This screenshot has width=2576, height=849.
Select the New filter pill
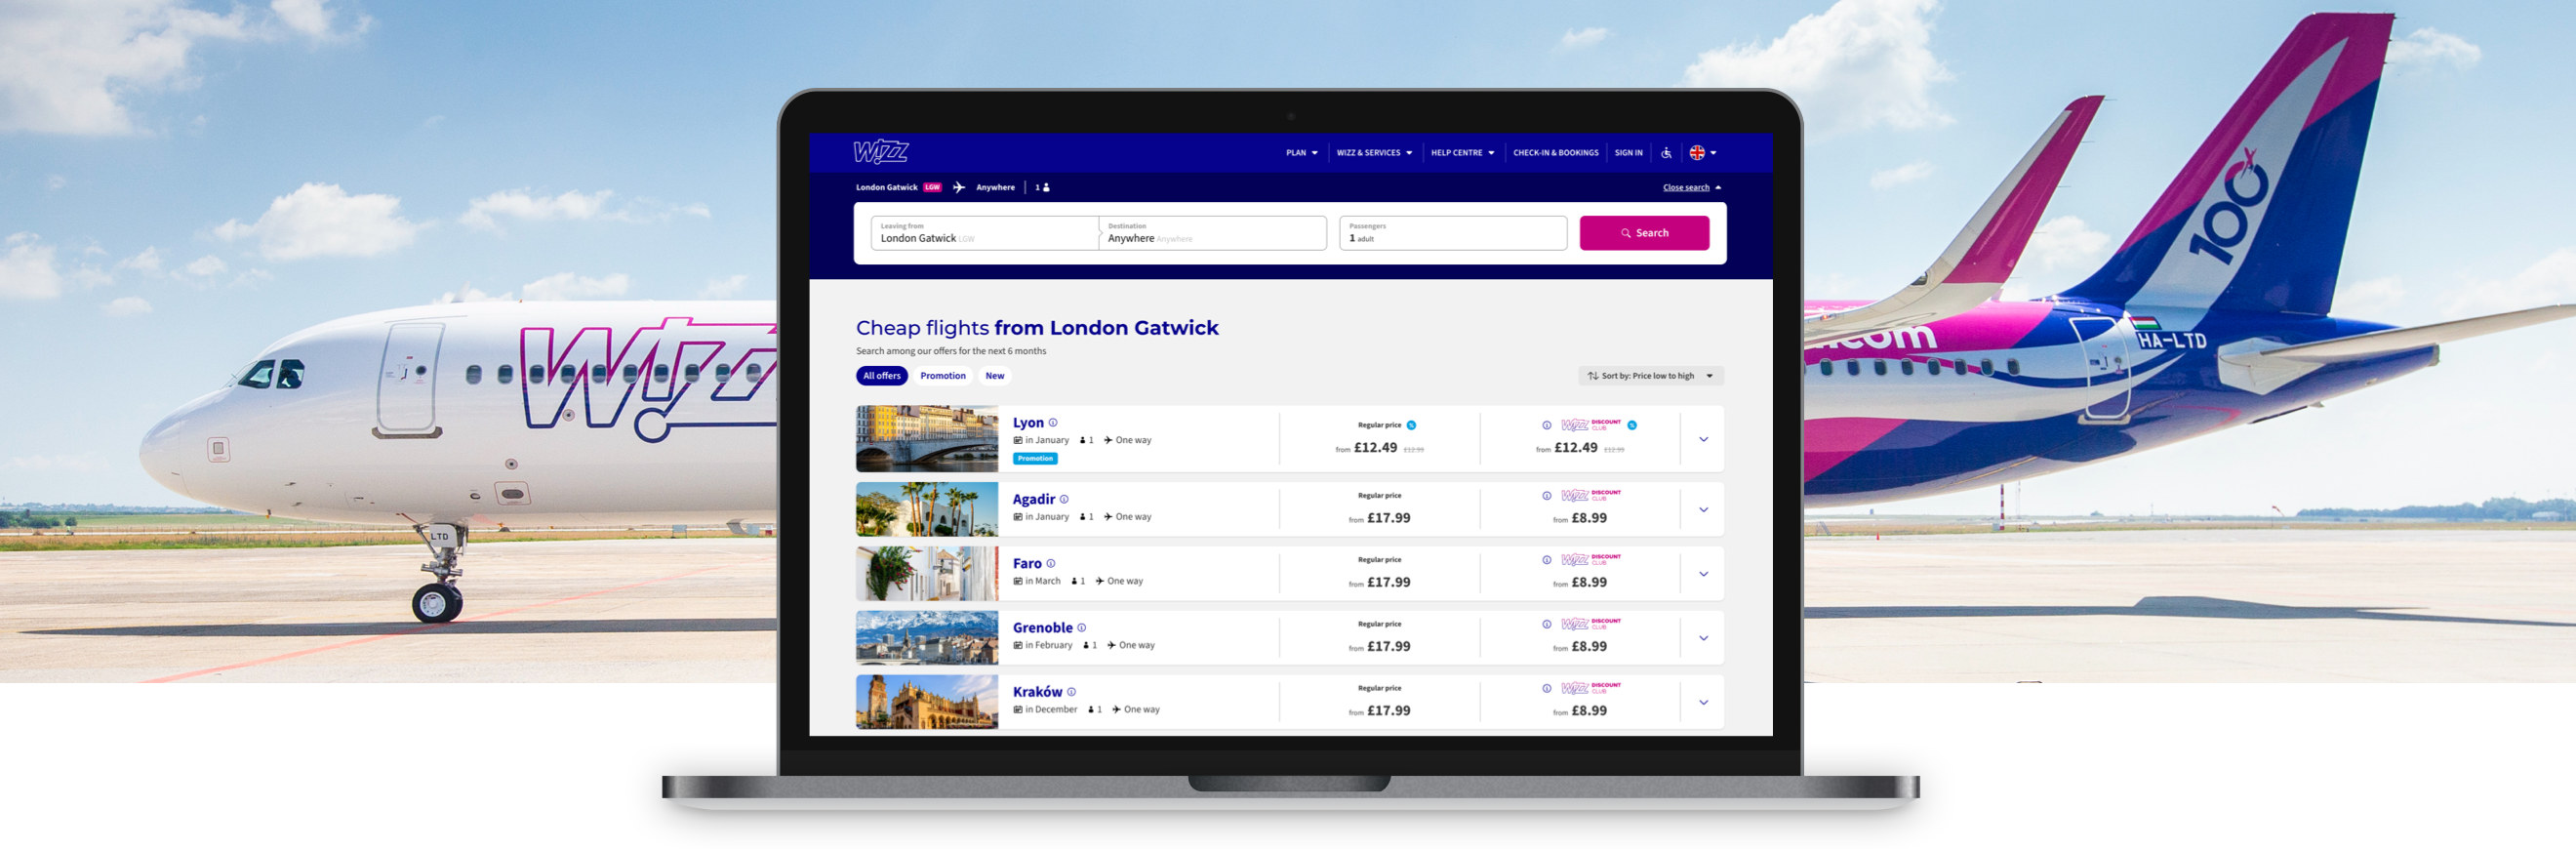[x=994, y=376]
